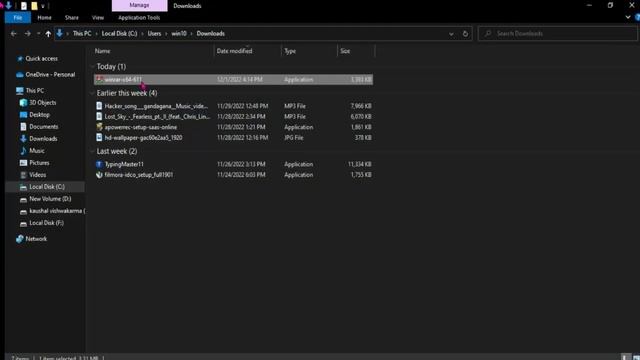Click the Search Downloads field
This screenshot has height=360, width=640.
(558, 34)
